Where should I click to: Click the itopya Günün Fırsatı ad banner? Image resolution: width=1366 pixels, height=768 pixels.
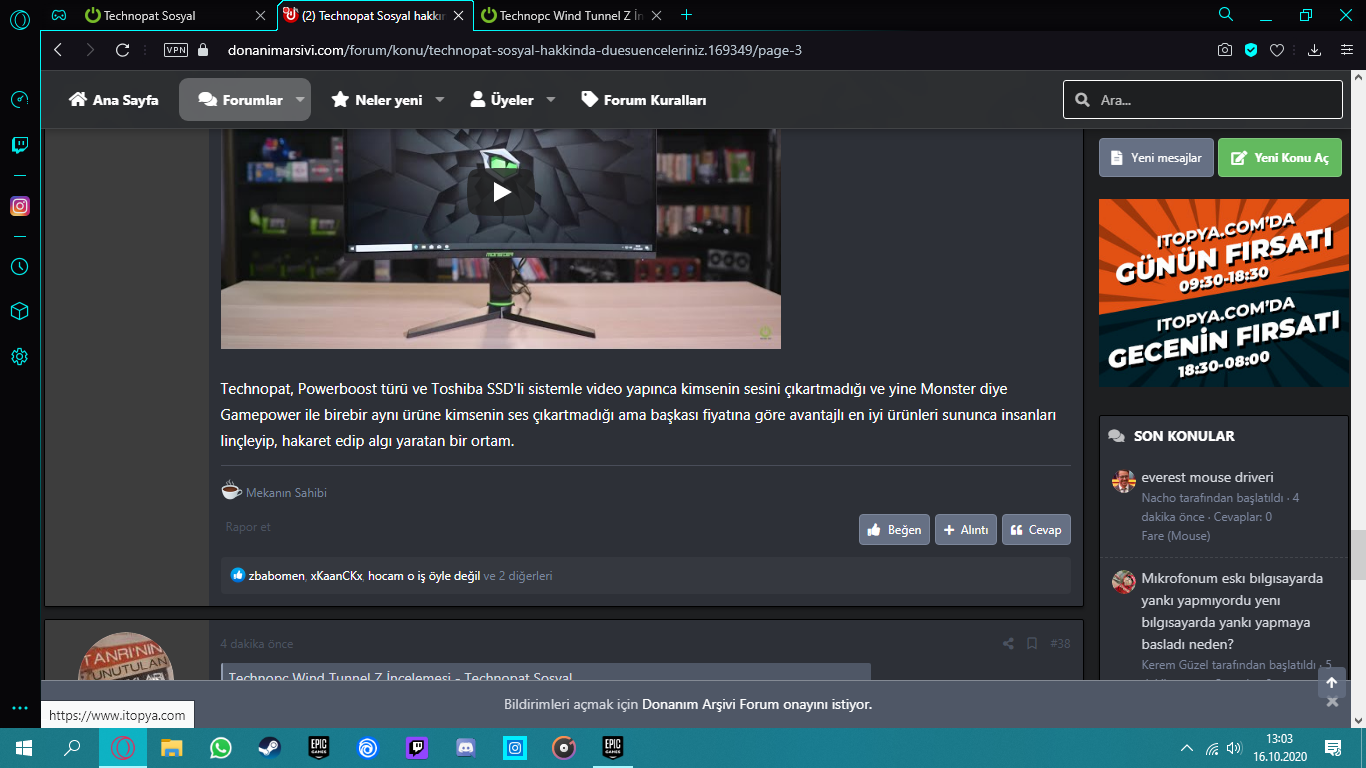tap(1223, 293)
